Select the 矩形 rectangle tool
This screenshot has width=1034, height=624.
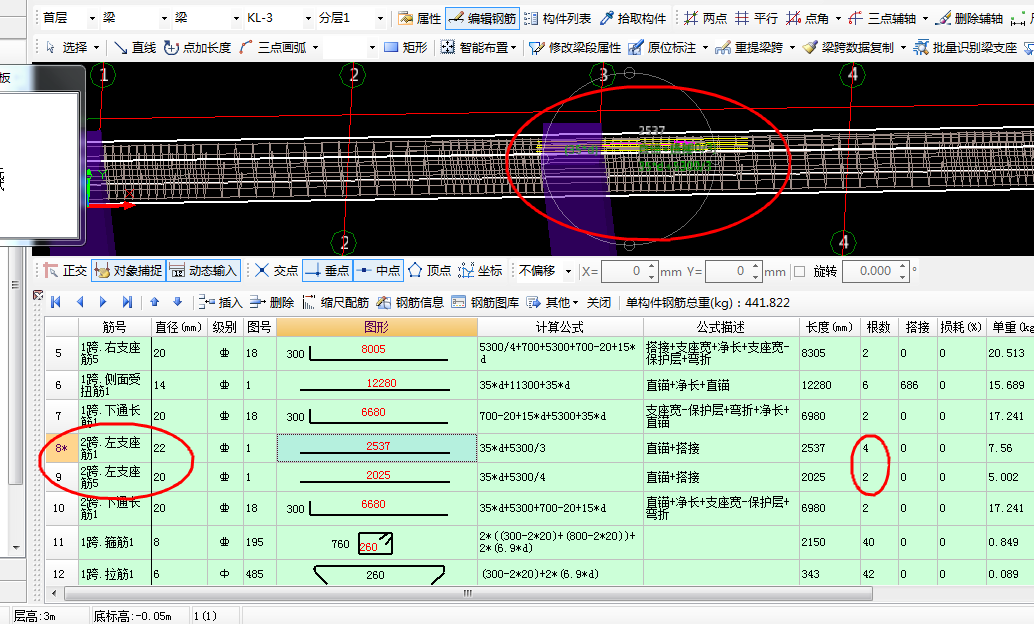click(x=406, y=47)
